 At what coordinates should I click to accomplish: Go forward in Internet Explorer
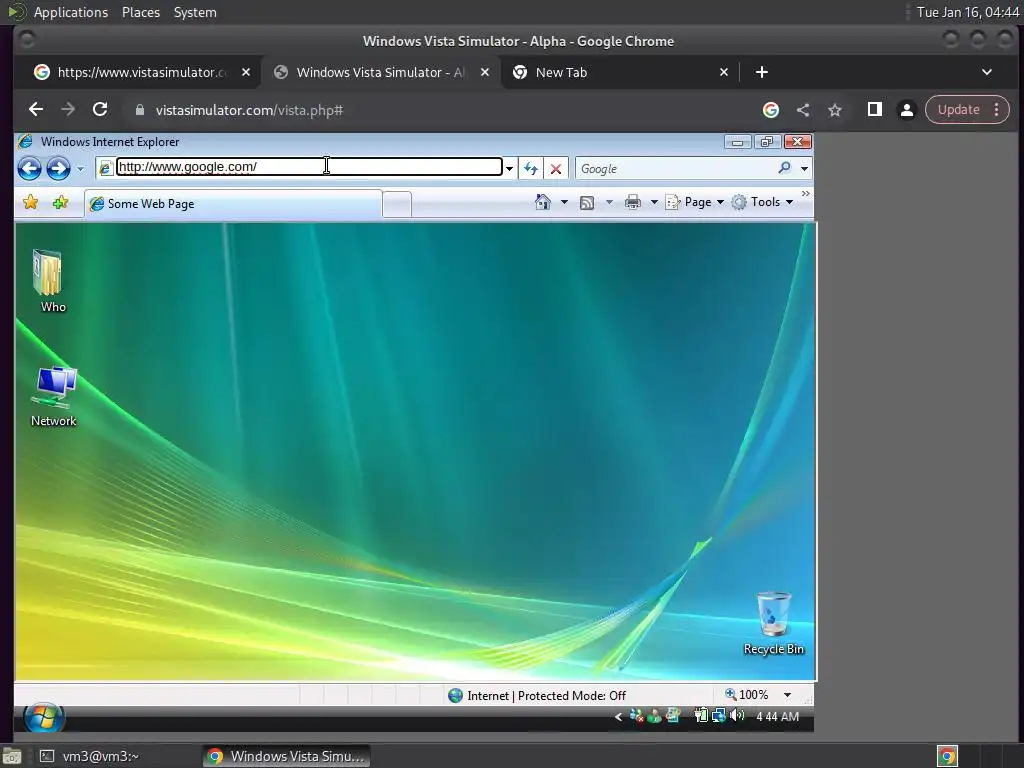click(58, 168)
